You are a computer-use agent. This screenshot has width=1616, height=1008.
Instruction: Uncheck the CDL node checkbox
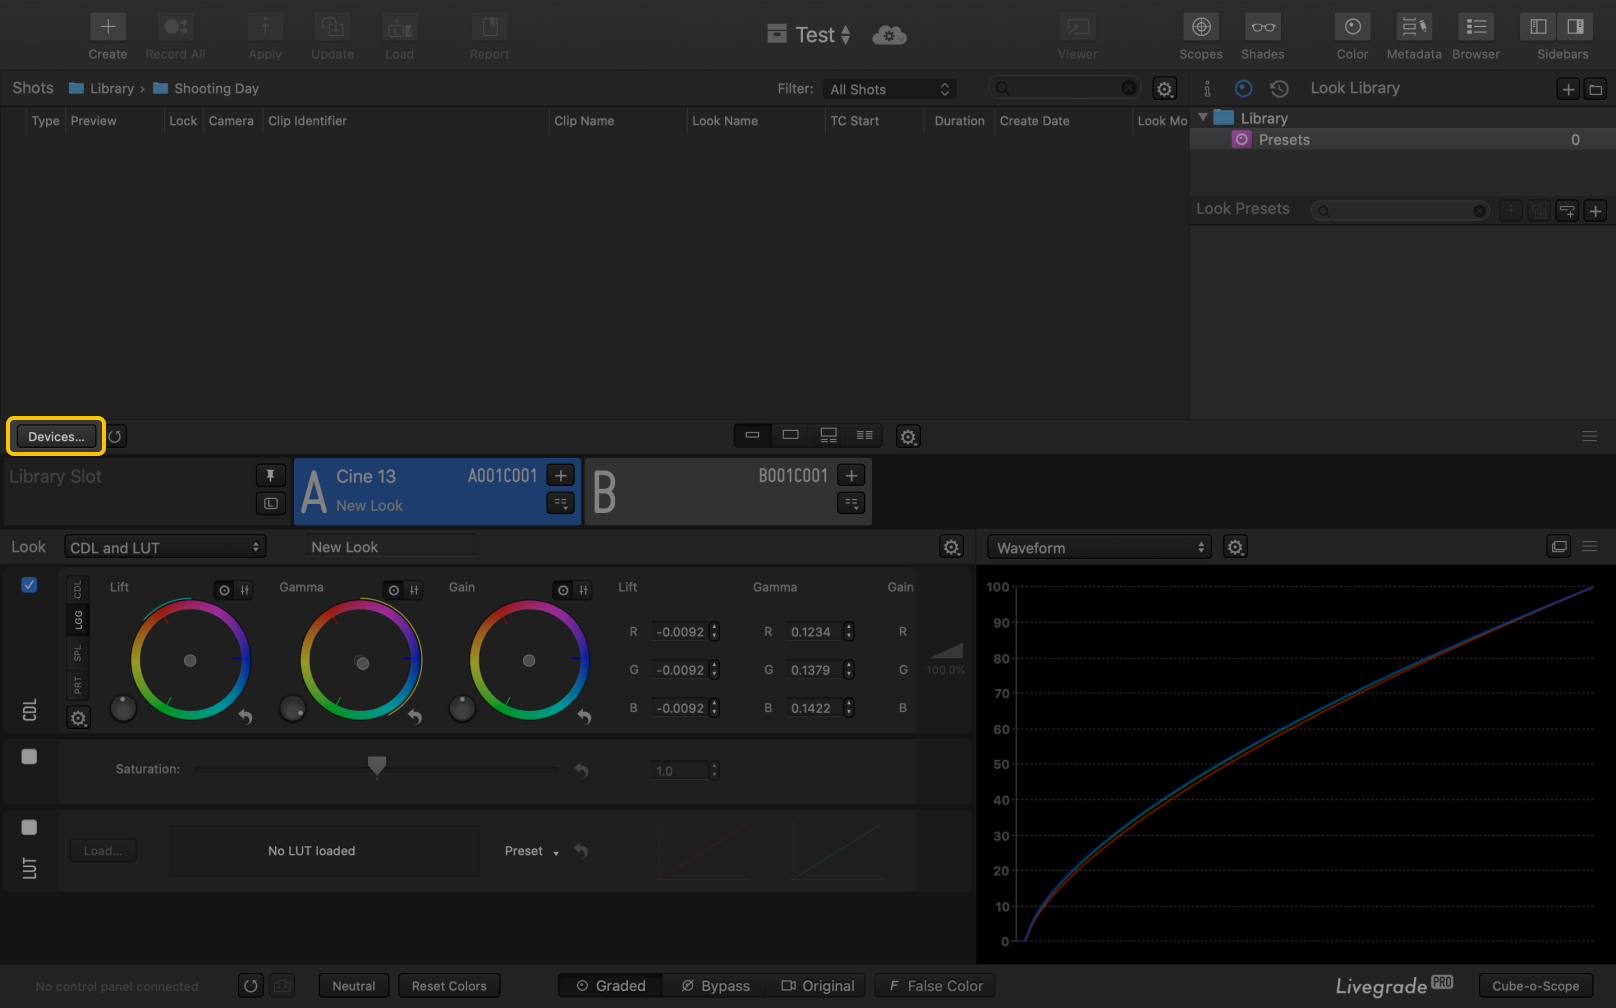[x=29, y=585]
